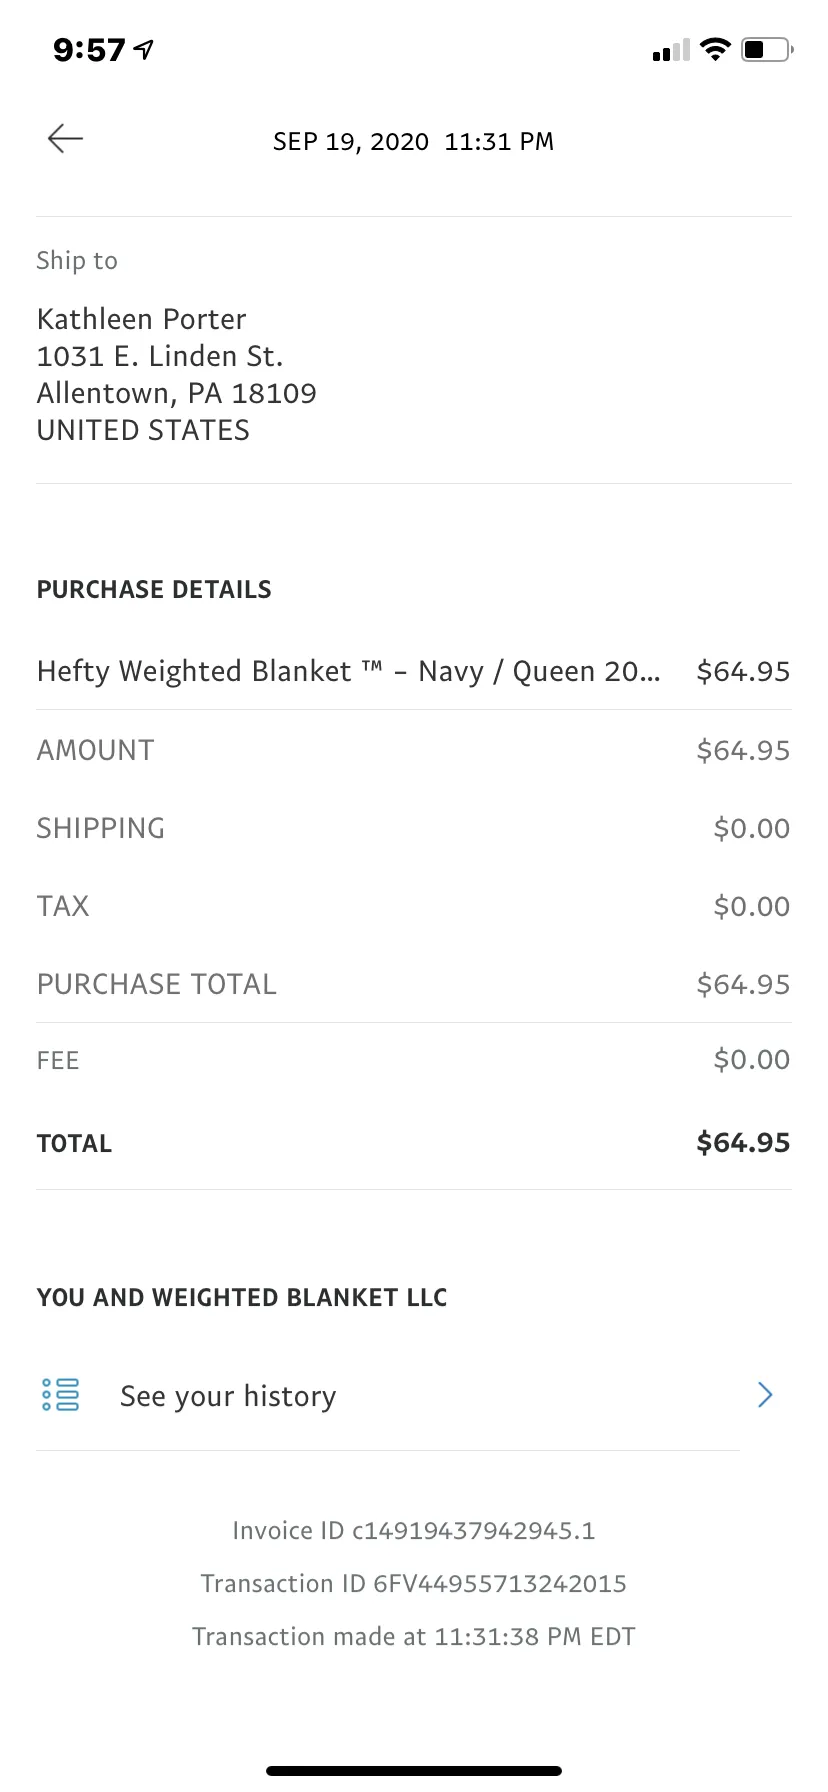Tap the location arrow beside clock
Viewport: 828px width, 1792px height.
click(x=144, y=49)
